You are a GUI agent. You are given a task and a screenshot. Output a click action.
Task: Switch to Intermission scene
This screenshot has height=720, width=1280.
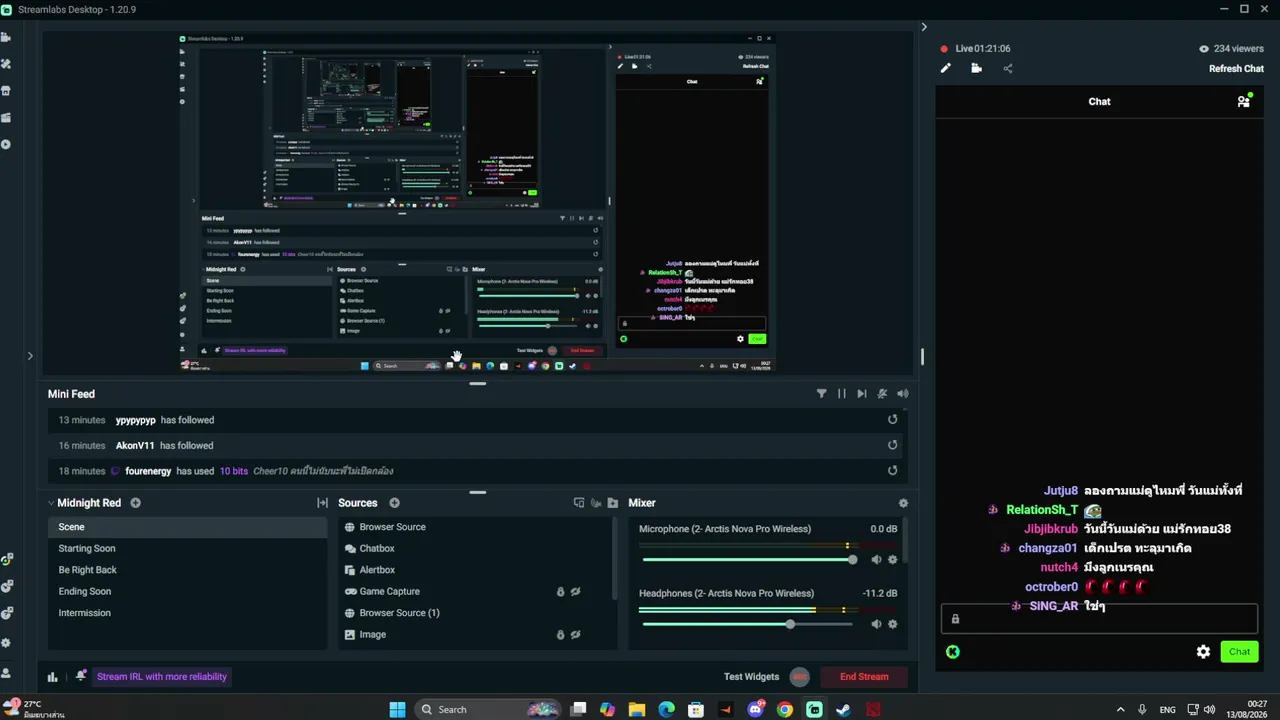[x=187, y=613]
